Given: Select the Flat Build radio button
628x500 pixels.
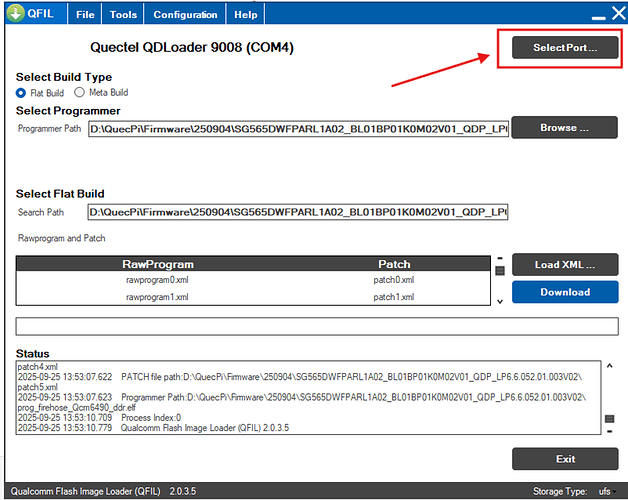Looking at the screenshot, I should coord(20,93).
